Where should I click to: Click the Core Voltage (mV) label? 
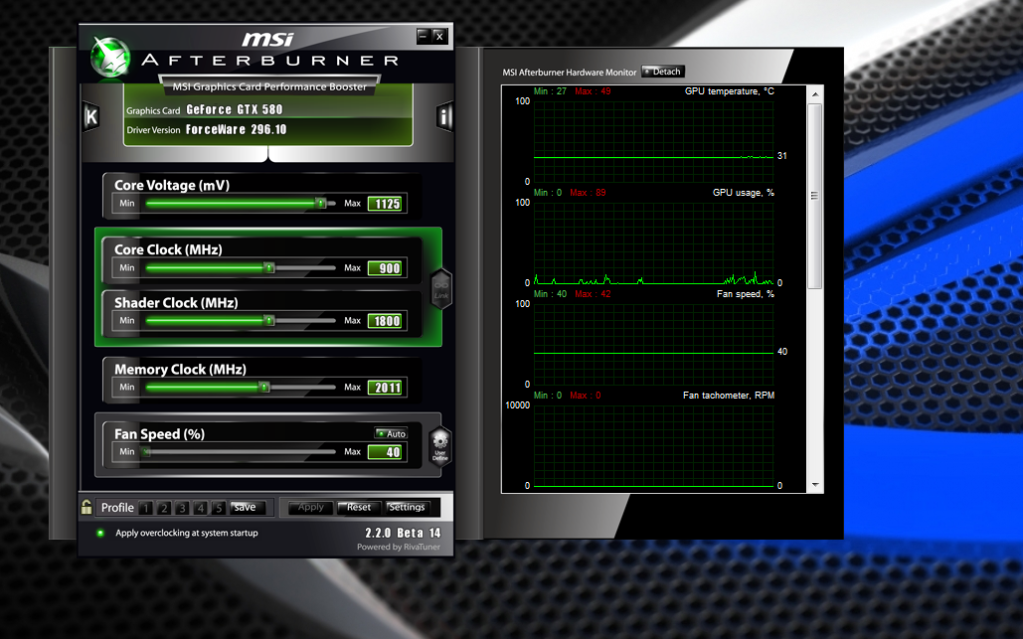[x=172, y=185]
